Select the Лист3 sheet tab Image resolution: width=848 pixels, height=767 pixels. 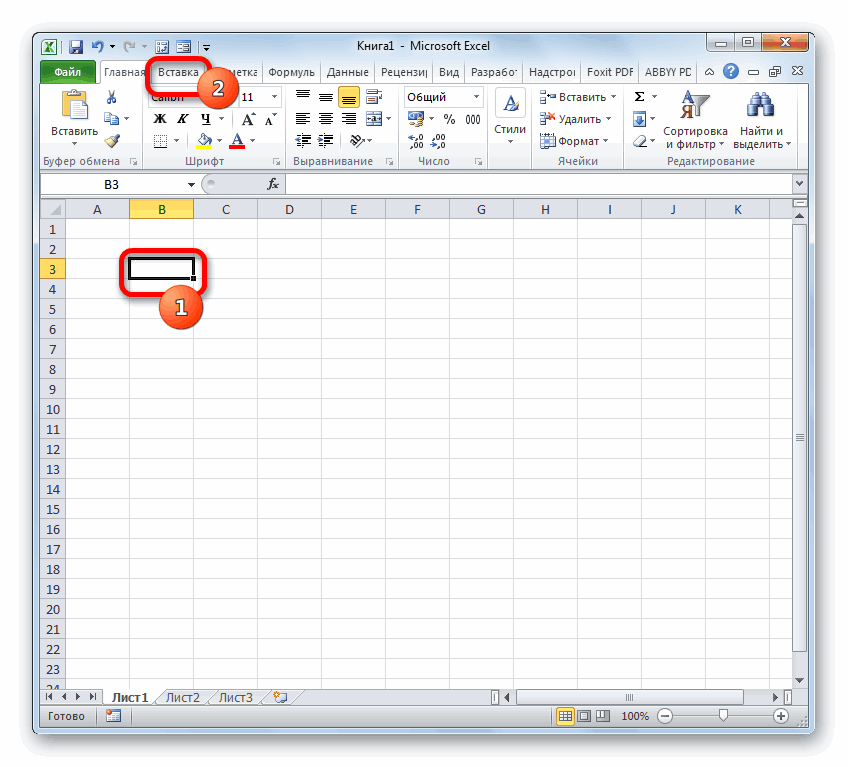[235, 697]
